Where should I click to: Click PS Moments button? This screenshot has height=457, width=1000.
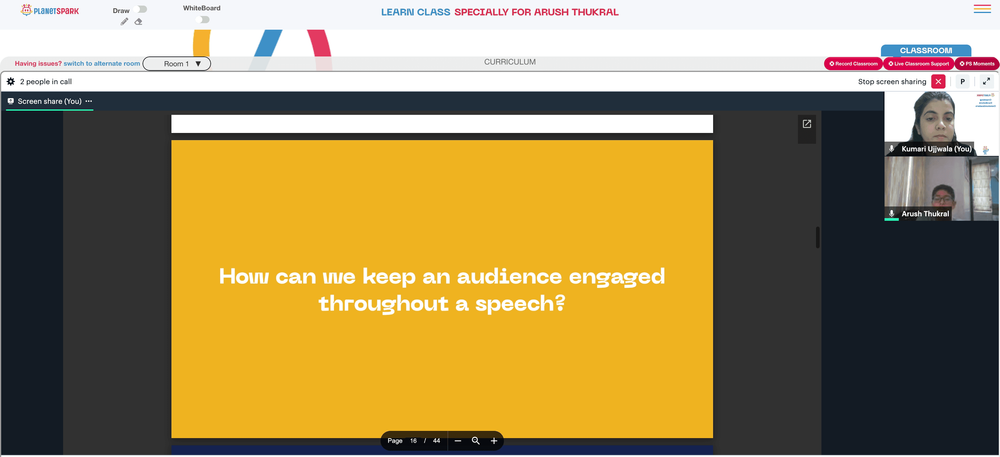coord(976,64)
